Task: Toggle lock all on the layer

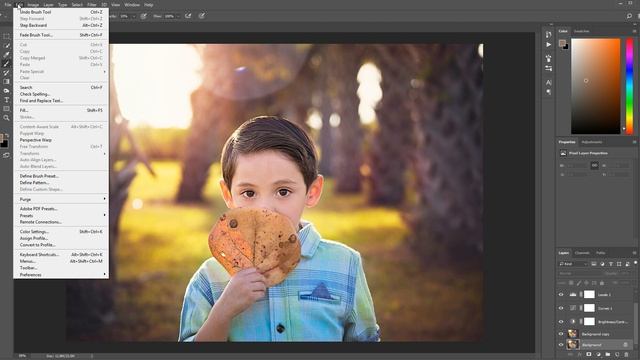Action: tap(602, 283)
